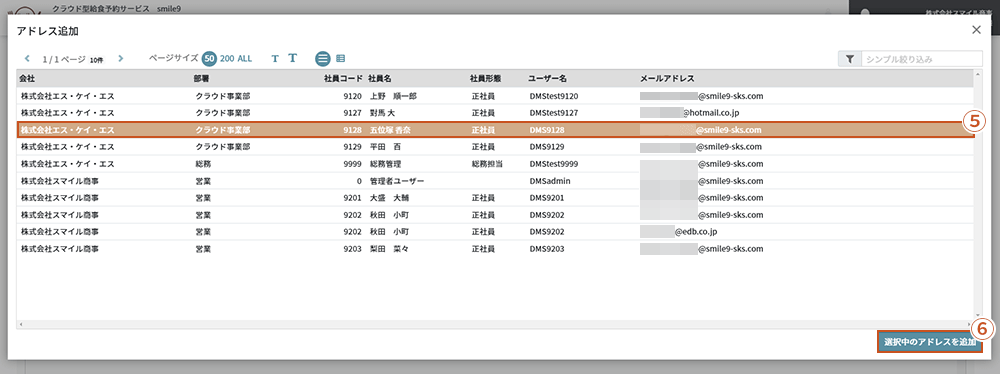The image size is (1000, 374).
Task: Select row for 管理者ユーザー DMSadmin
Action: point(495,181)
